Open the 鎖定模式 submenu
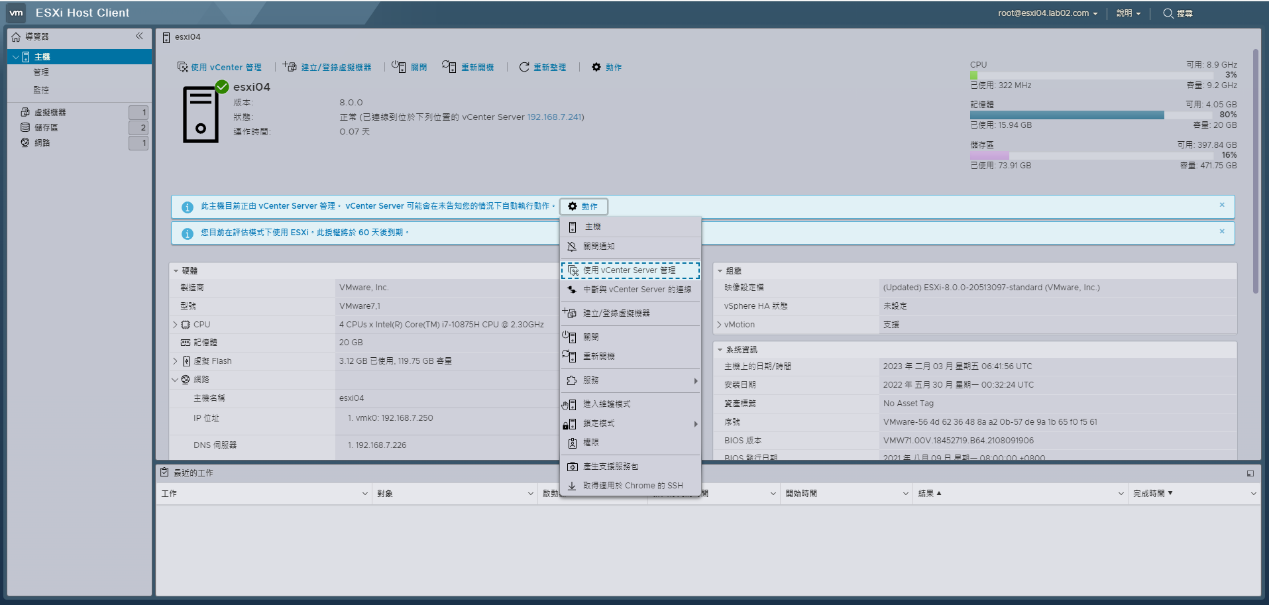 (x=630, y=424)
